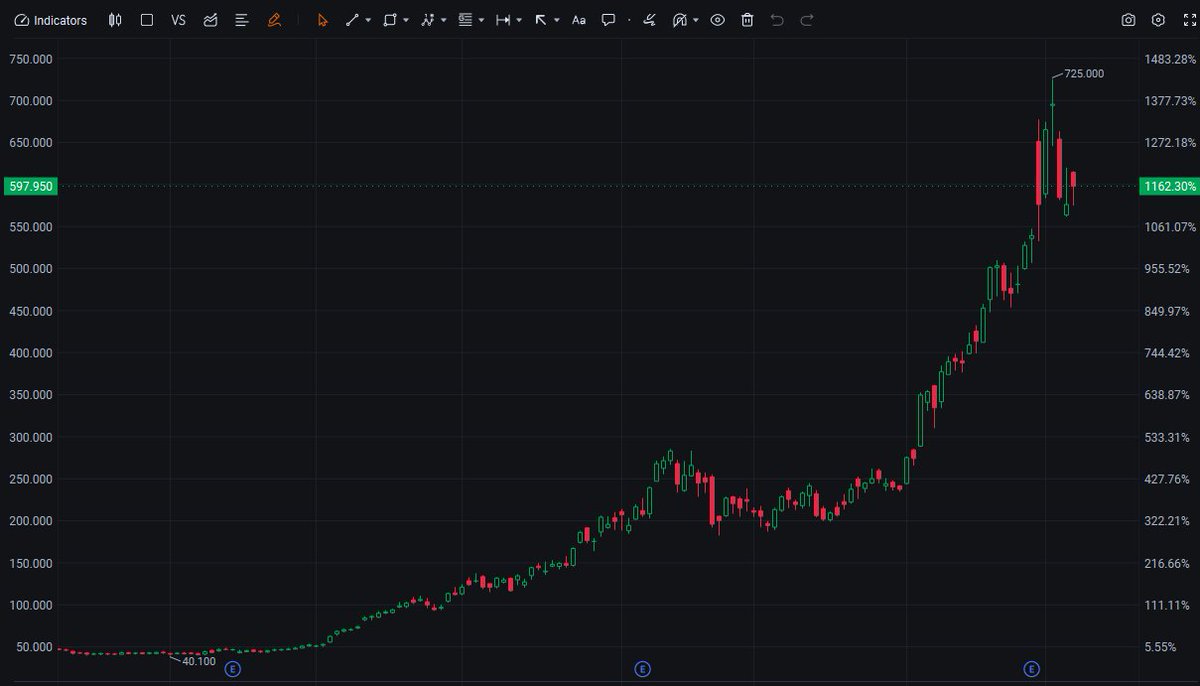Viewport: 1200px width, 686px height.
Task: Select the horizontal range measure tool
Action: tap(503, 20)
